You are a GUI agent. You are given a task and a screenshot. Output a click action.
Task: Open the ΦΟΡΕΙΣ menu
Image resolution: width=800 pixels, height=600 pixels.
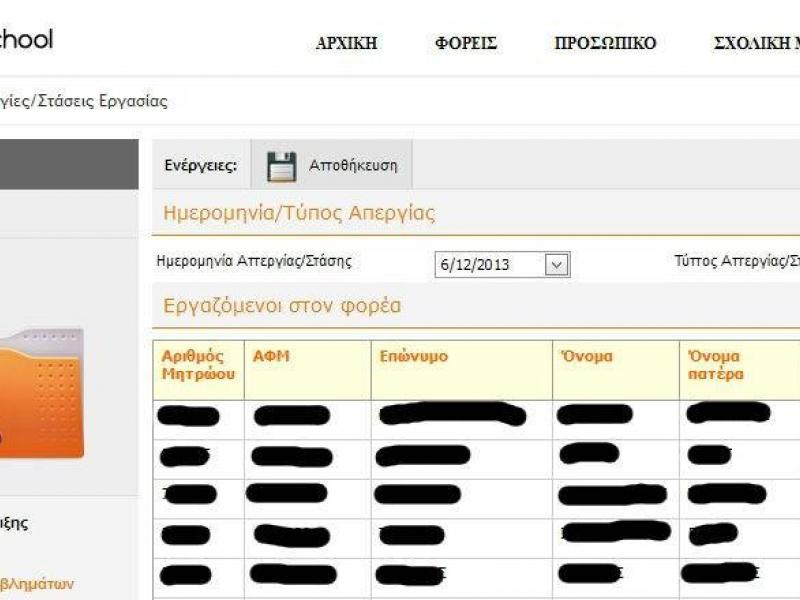(465, 43)
